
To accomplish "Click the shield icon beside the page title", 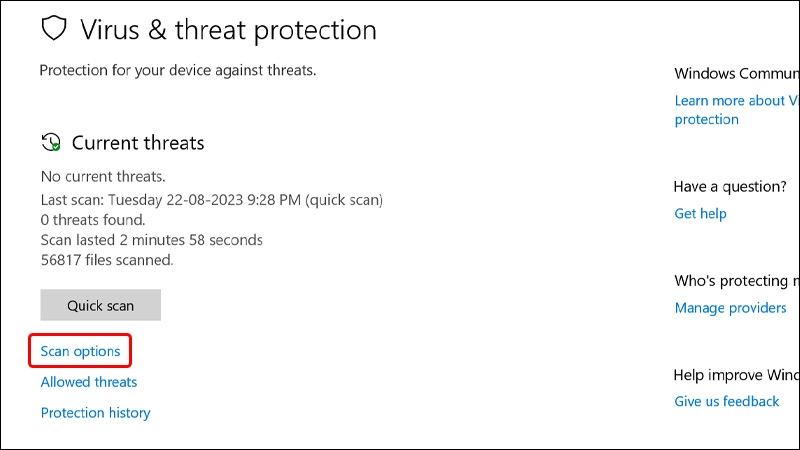I will click(x=54, y=29).
